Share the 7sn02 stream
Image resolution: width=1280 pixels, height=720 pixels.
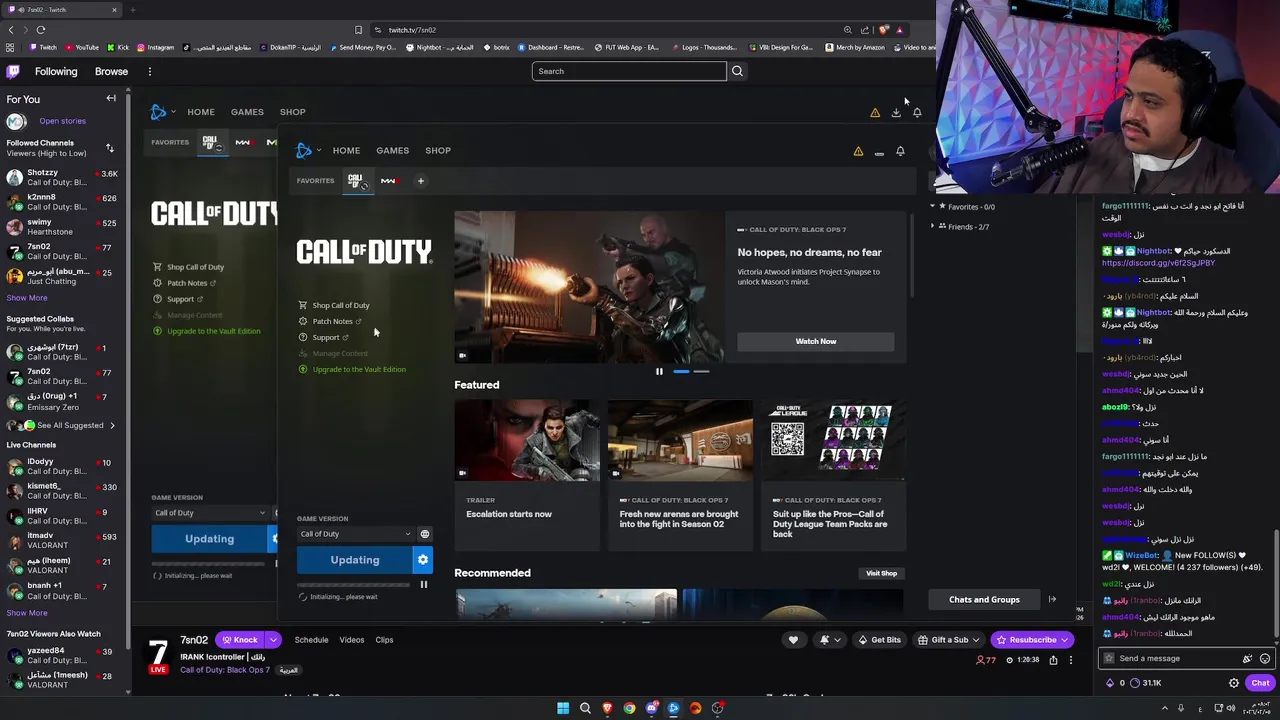[x=1053, y=660]
